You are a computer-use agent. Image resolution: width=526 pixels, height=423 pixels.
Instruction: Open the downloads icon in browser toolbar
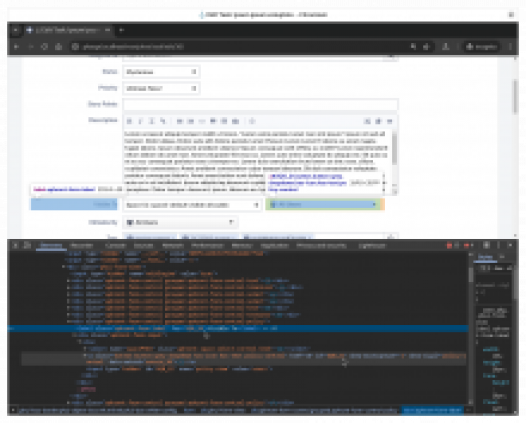pyautogui.click(x=445, y=47)
